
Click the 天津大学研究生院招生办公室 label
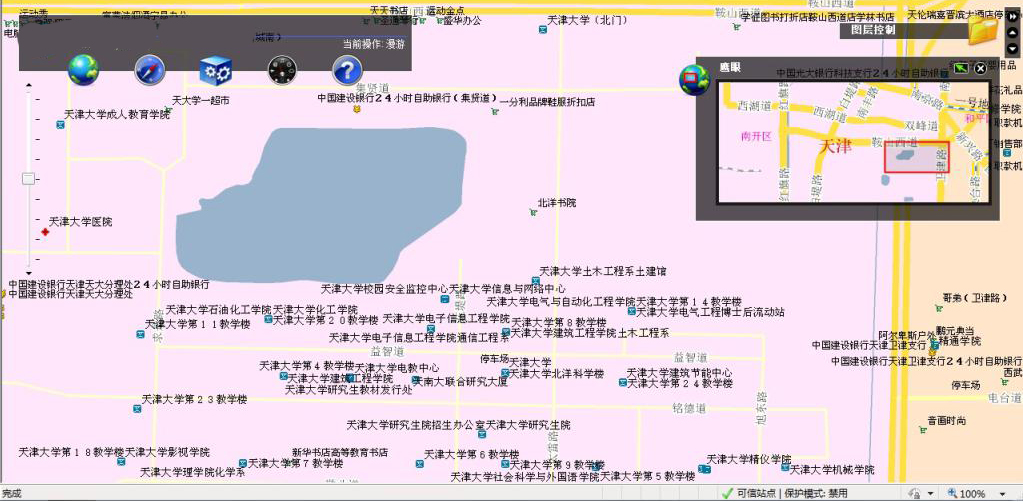[x=415, y=425]
